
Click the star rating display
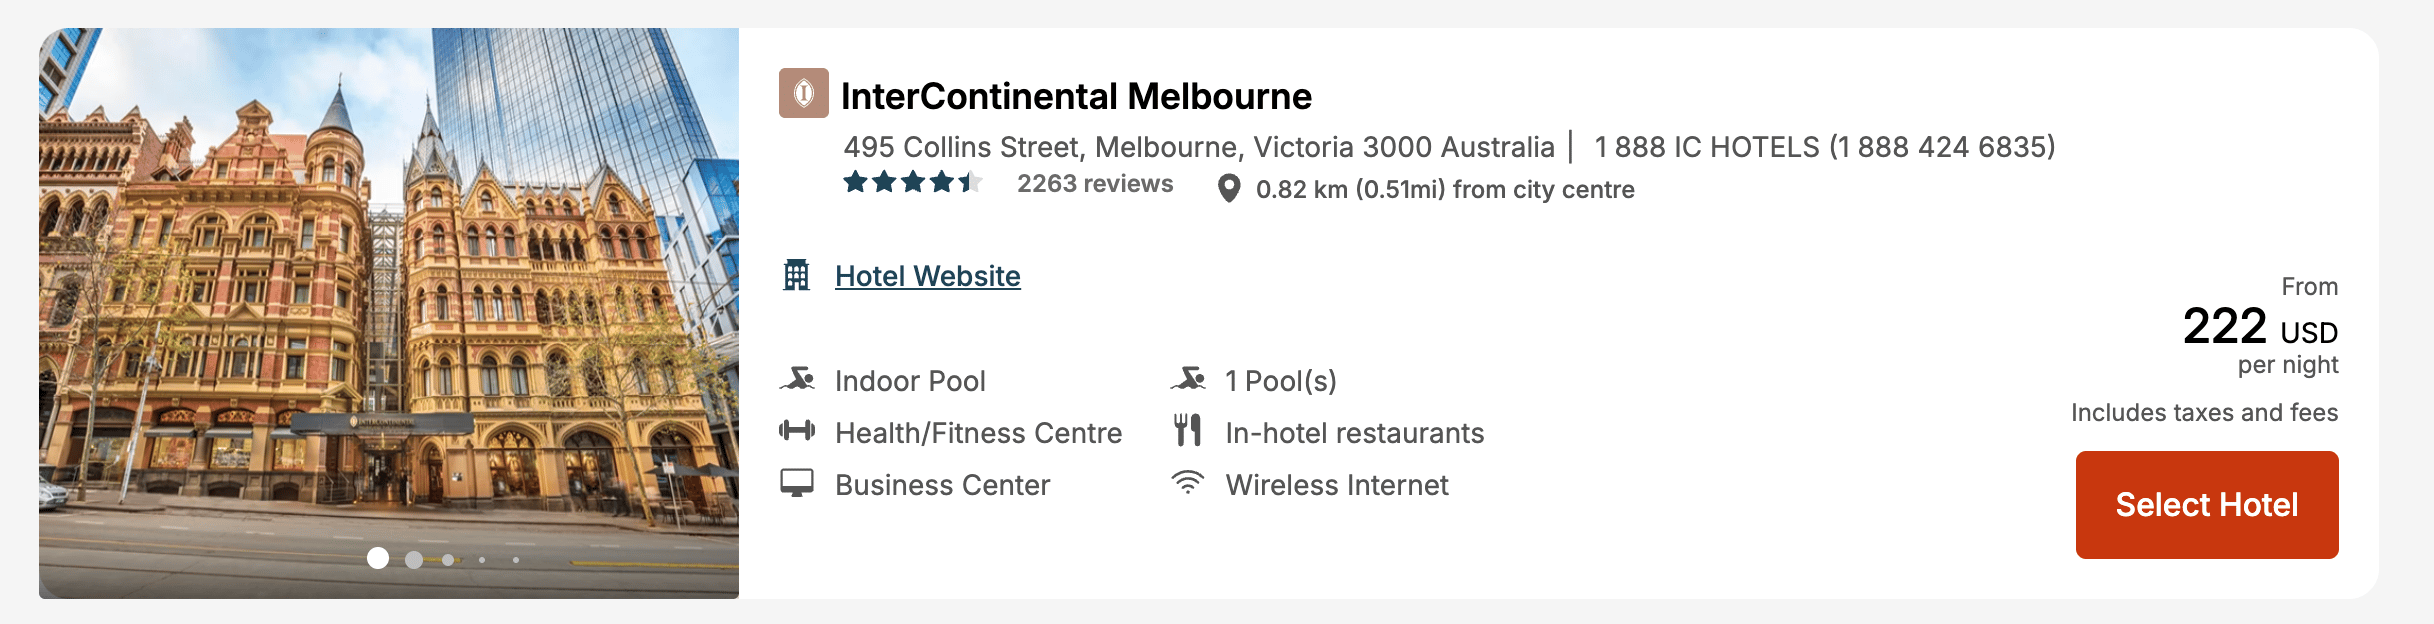tap(912, 183)
